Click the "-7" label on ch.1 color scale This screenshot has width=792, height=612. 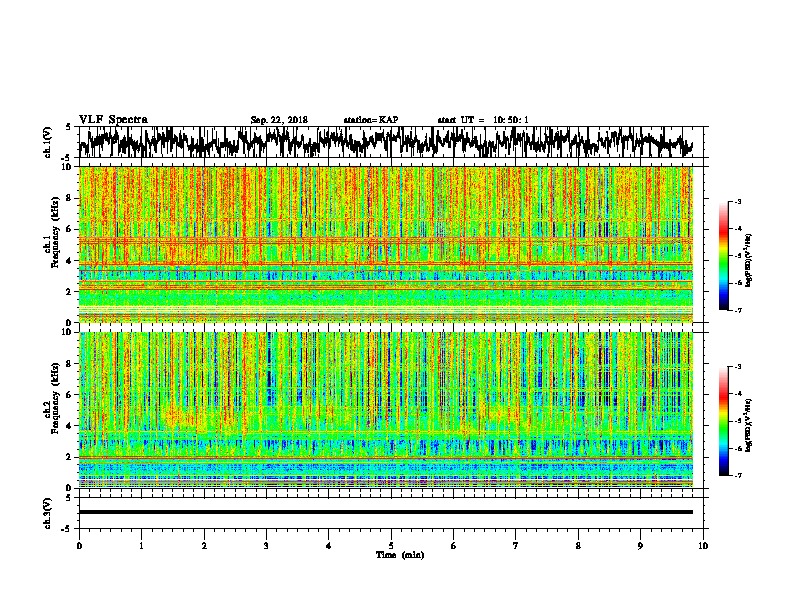point(737,310)
